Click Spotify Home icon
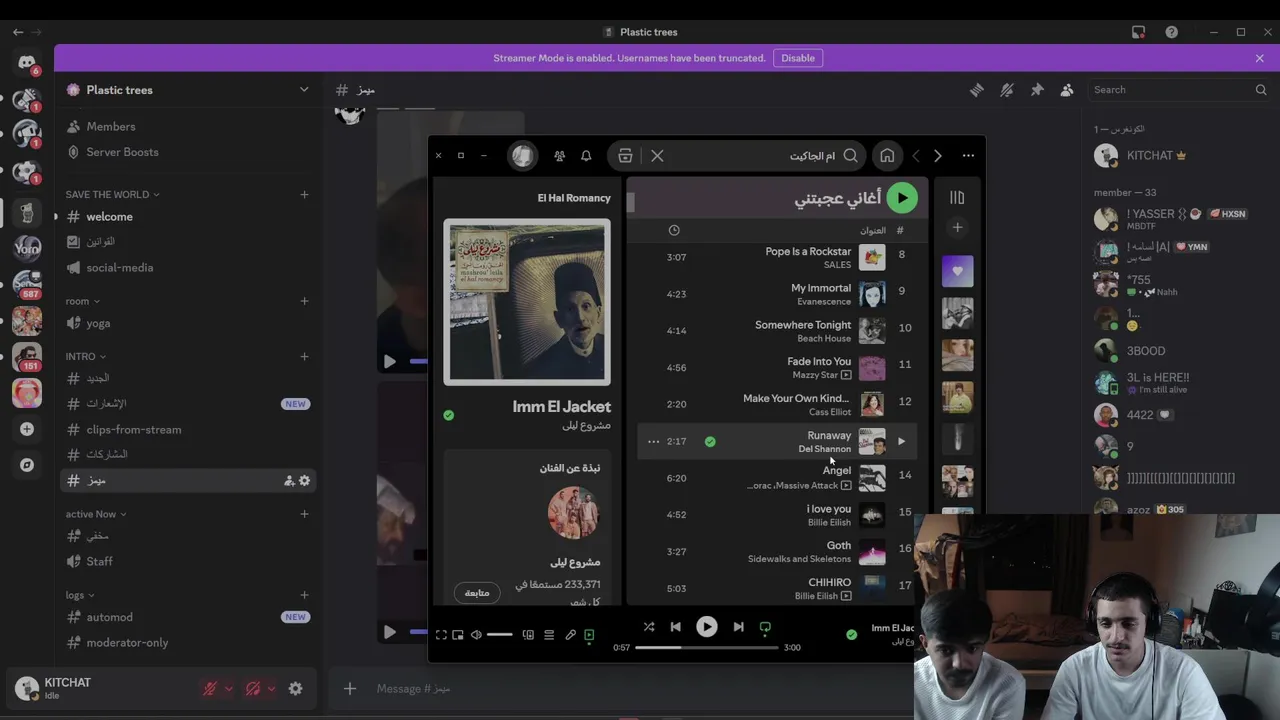Screen dimensions: 1280x720 pyautogui.click(x=887, y=156)
